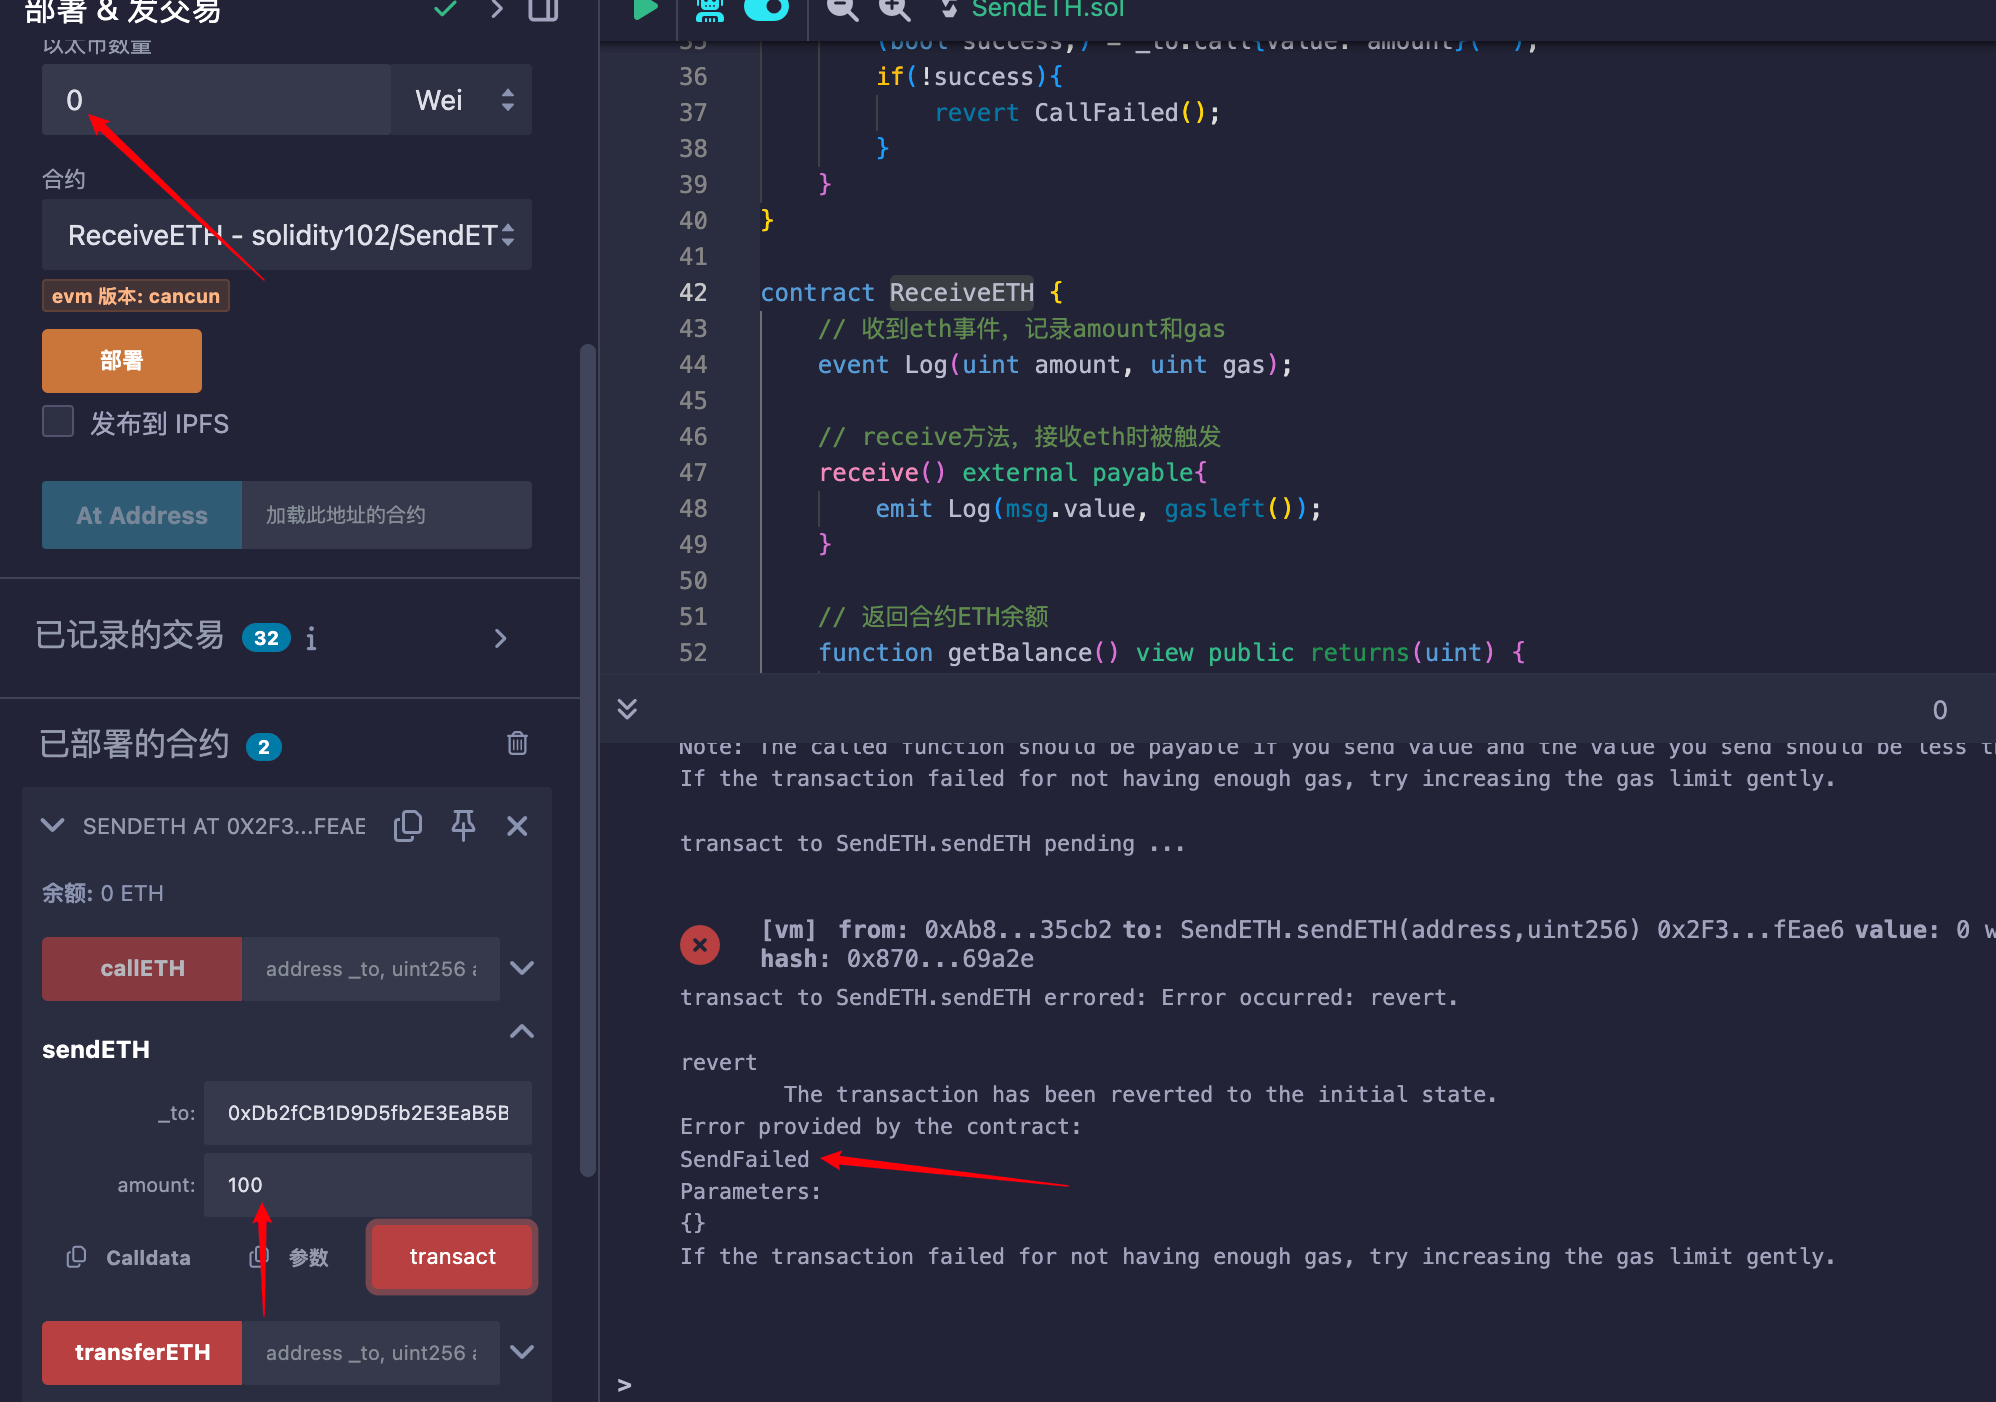The width and height of the screenshot is (1996, 1402).
Task: Expand the callETH function parameters
Action: [x=522, y=968]
